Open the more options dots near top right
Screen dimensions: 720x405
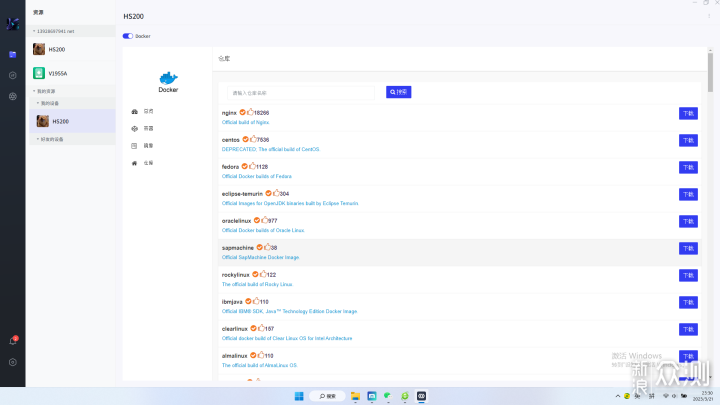(x=709, y=16)
